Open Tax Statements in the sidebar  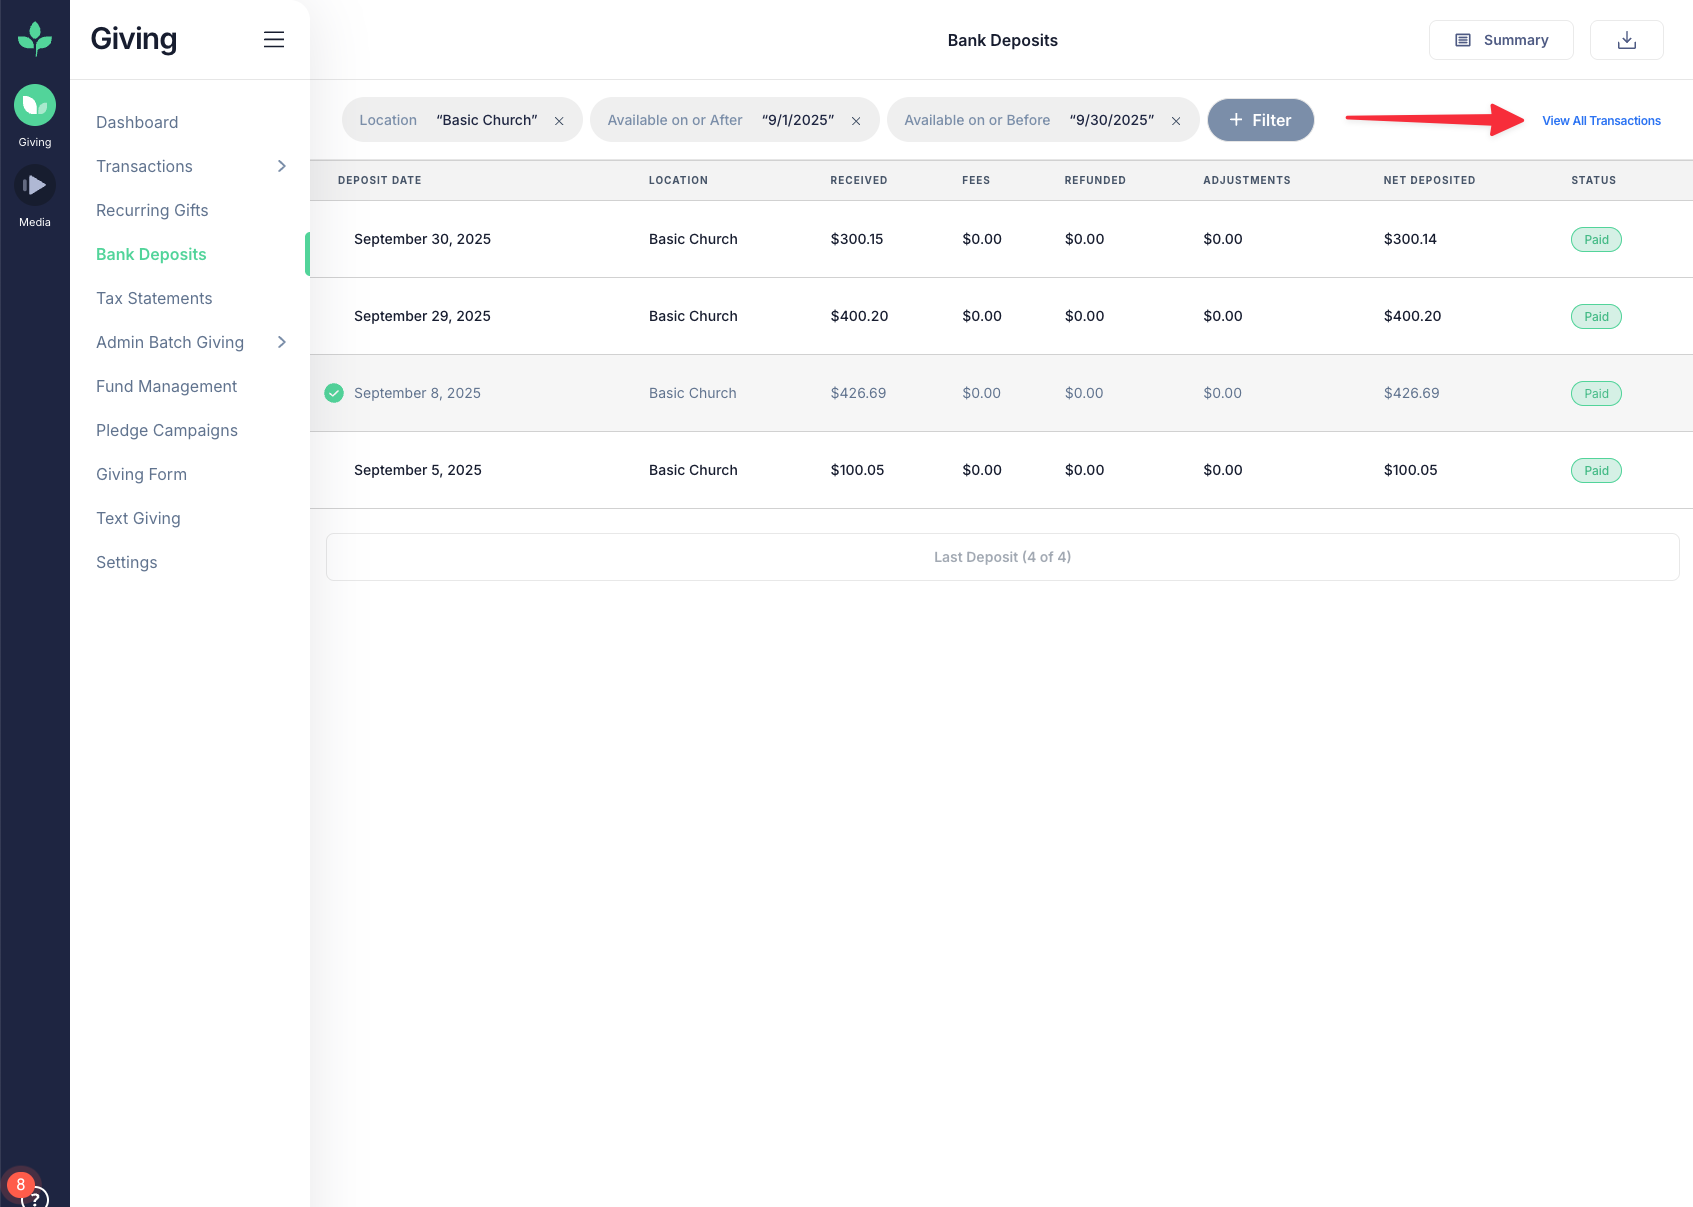(154, 298)
